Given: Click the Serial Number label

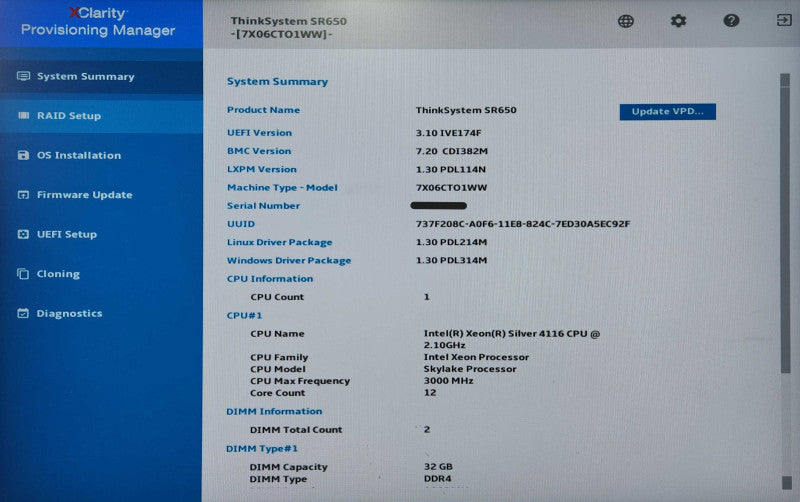Looking at the screenshot, I should 263,206.
